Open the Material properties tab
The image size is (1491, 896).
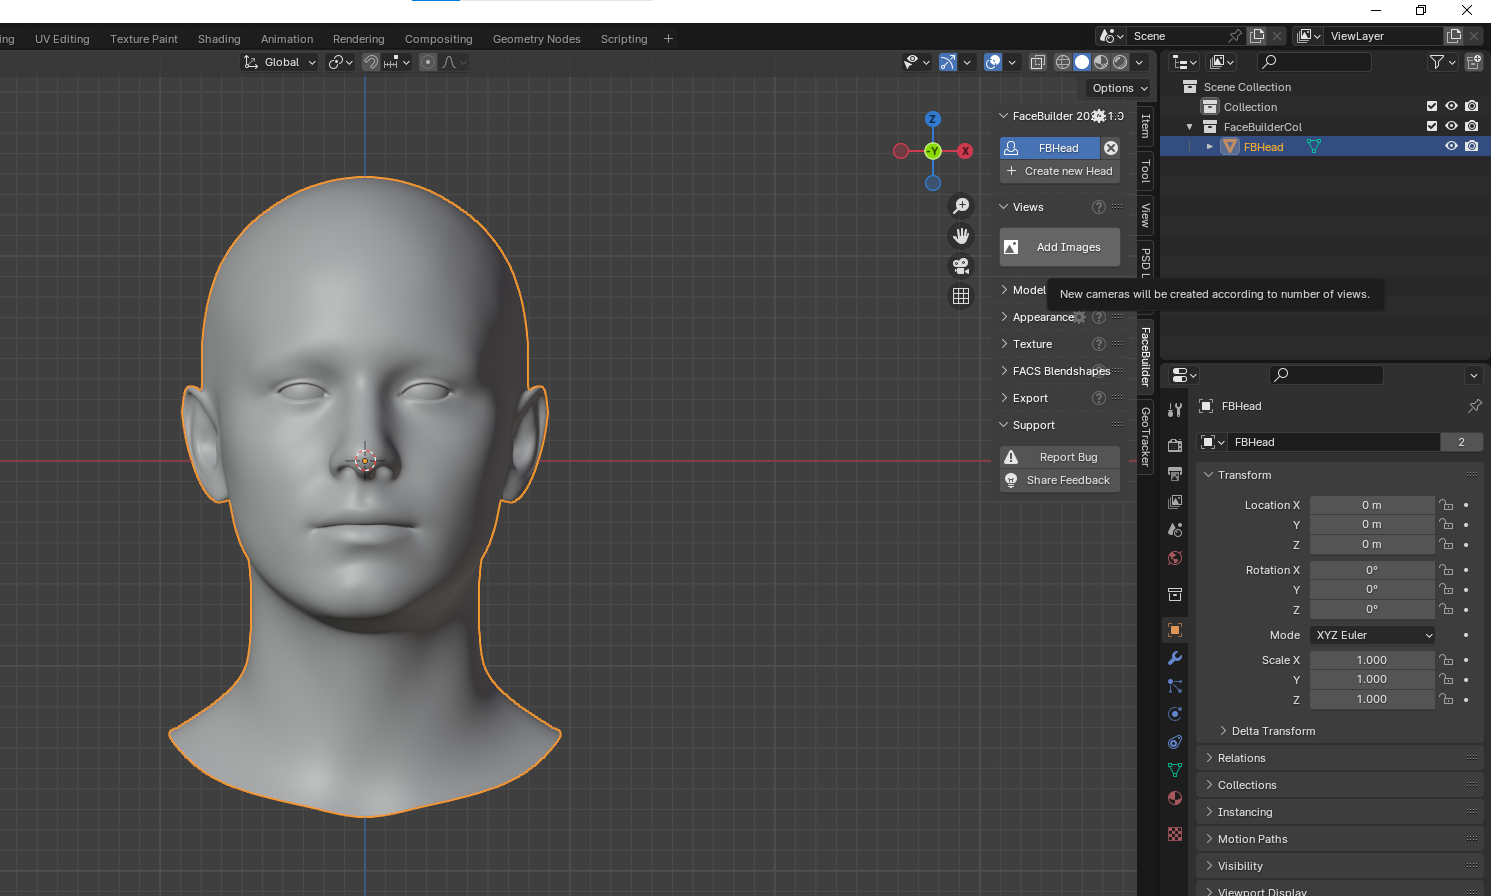[1175, 798]
